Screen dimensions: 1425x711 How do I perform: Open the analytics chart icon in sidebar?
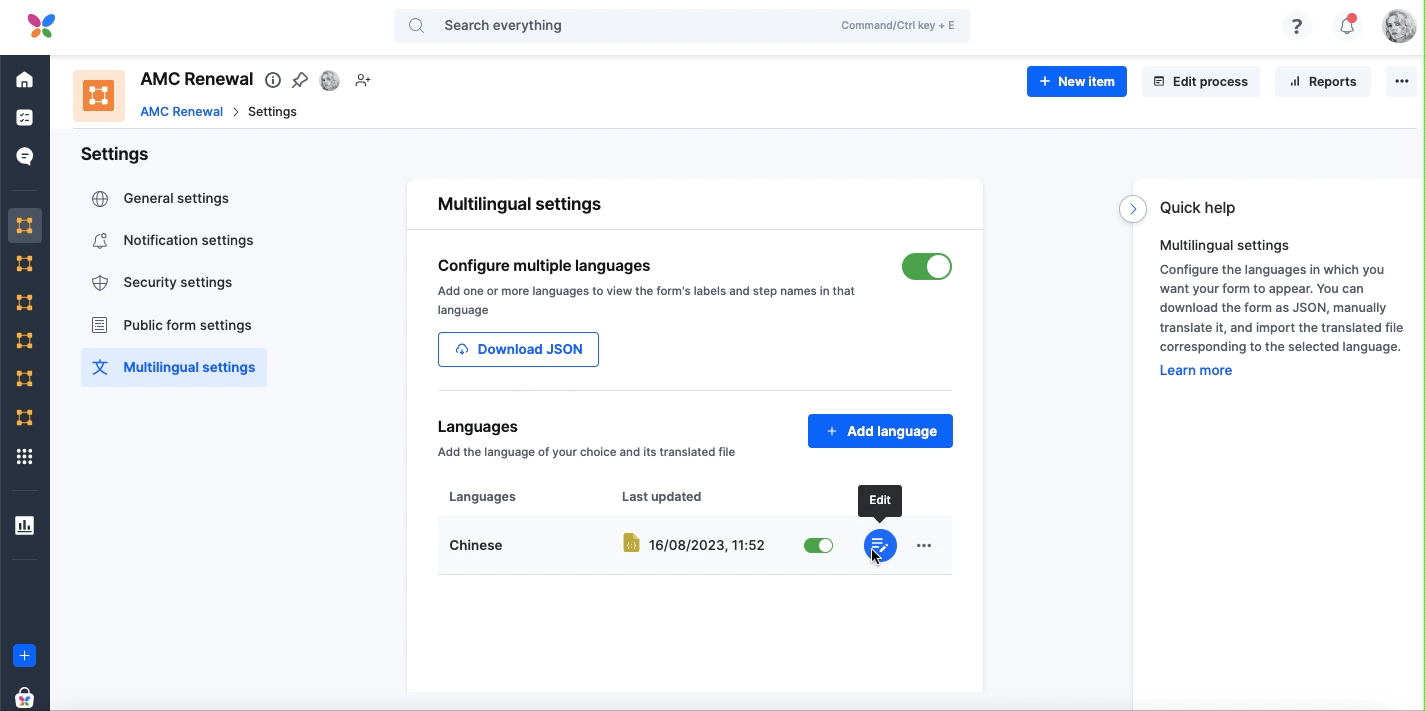click(25, 525)
